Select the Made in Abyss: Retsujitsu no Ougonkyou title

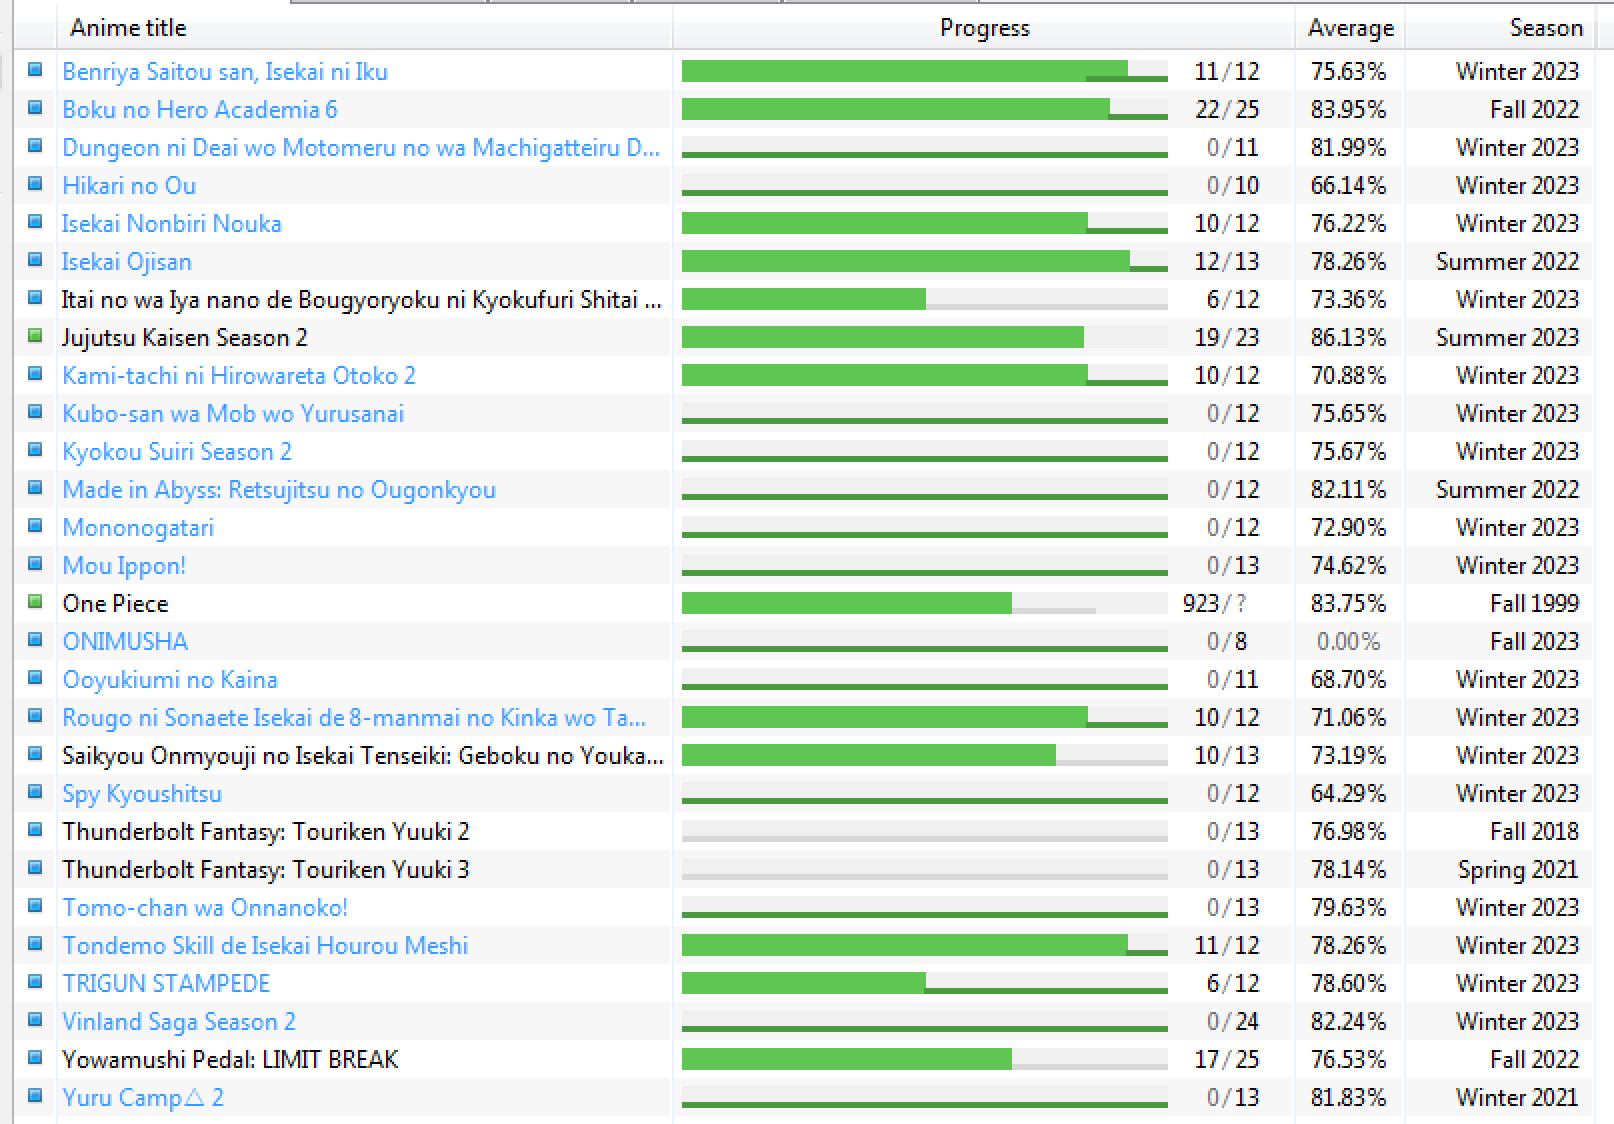click(279, 490)
